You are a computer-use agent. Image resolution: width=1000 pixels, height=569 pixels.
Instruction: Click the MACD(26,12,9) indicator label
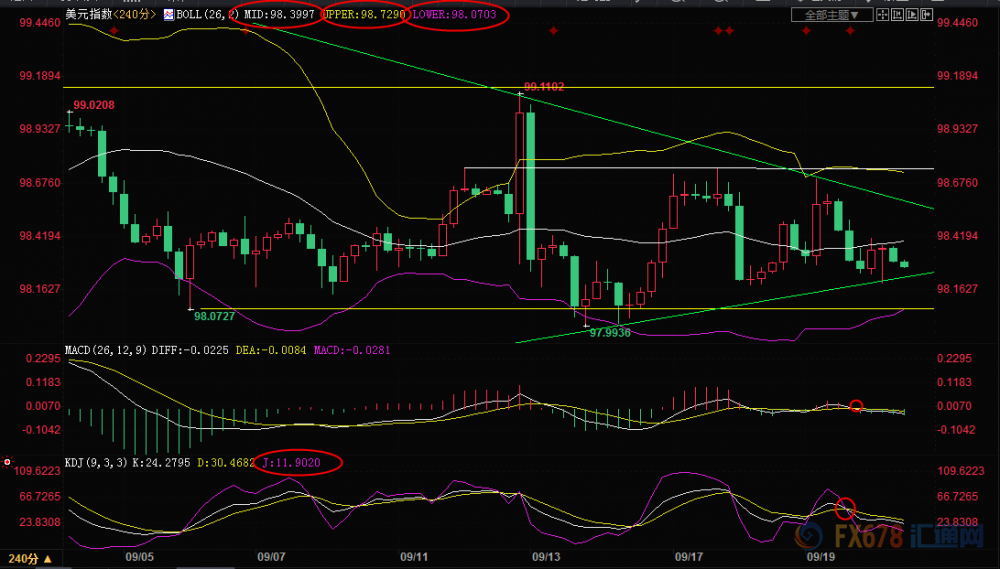(x=107, y=350)
